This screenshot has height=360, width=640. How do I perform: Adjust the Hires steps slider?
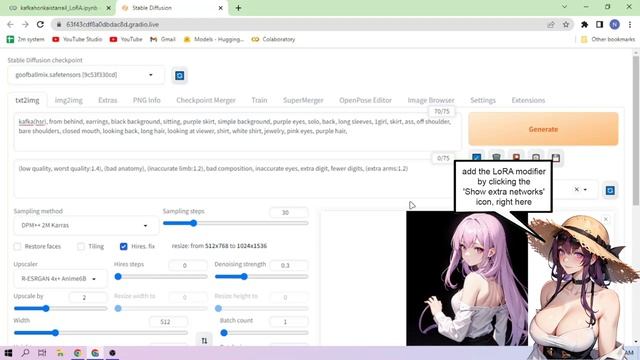[161, 277]
